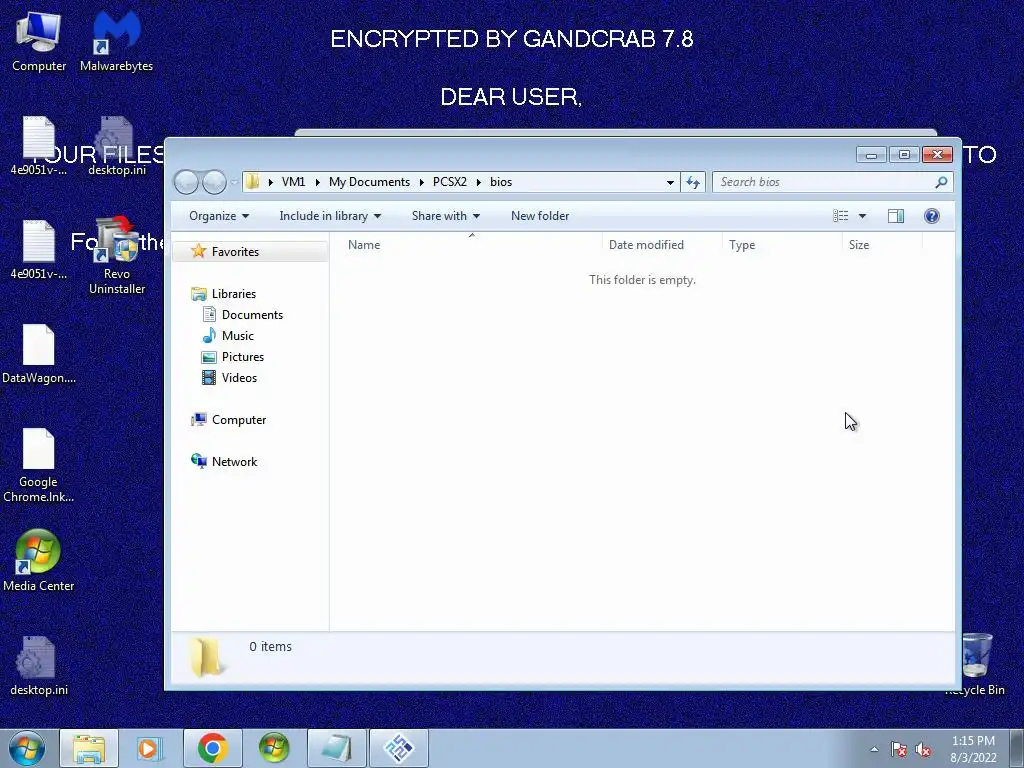Toggle the preview pane button
Viewport: 1024px width, 768px height.
(x=896, y=216)
